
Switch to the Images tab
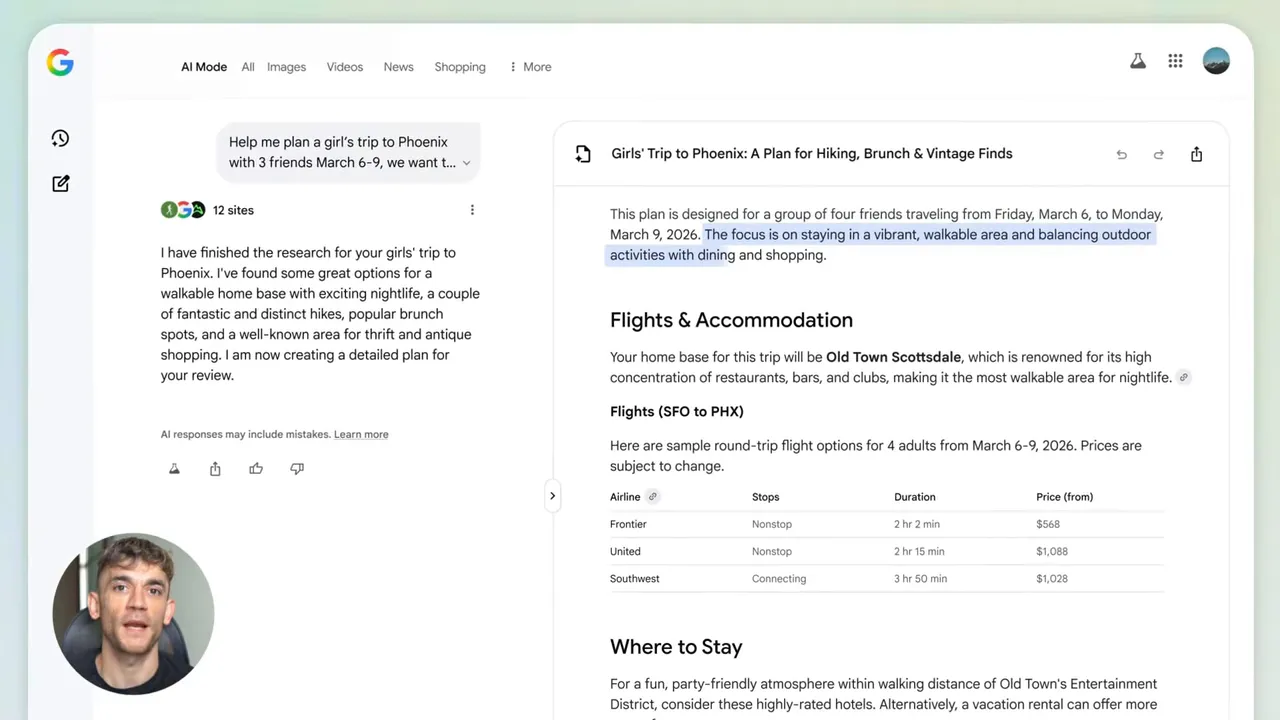pyautogui.click(x=286, y=67)
